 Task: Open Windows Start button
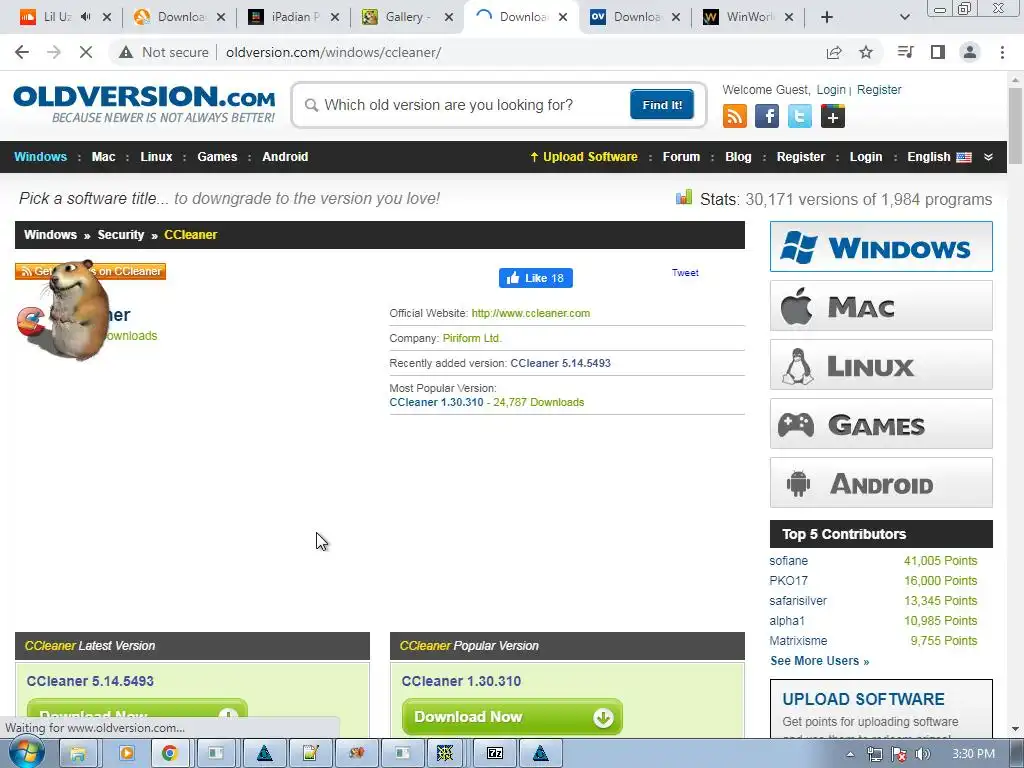tap(25, 752)
